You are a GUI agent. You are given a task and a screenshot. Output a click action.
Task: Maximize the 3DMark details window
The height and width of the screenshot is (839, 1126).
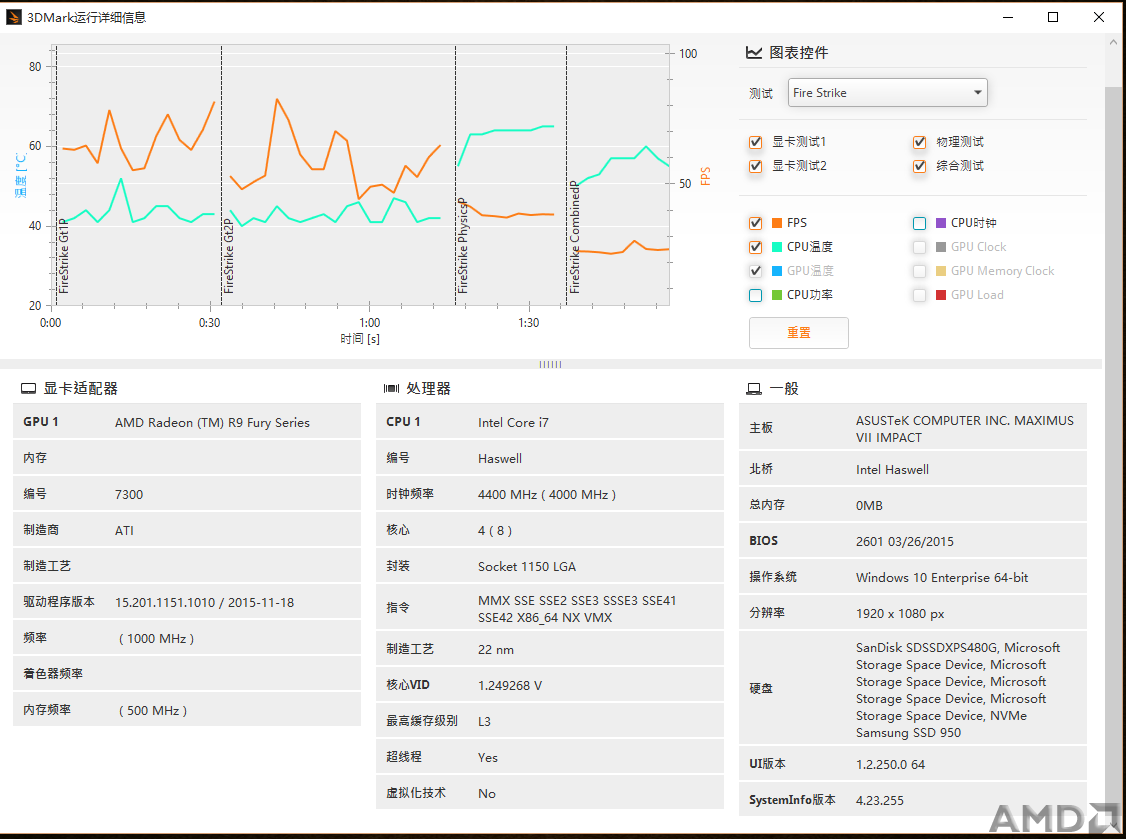coord(1053,17)
